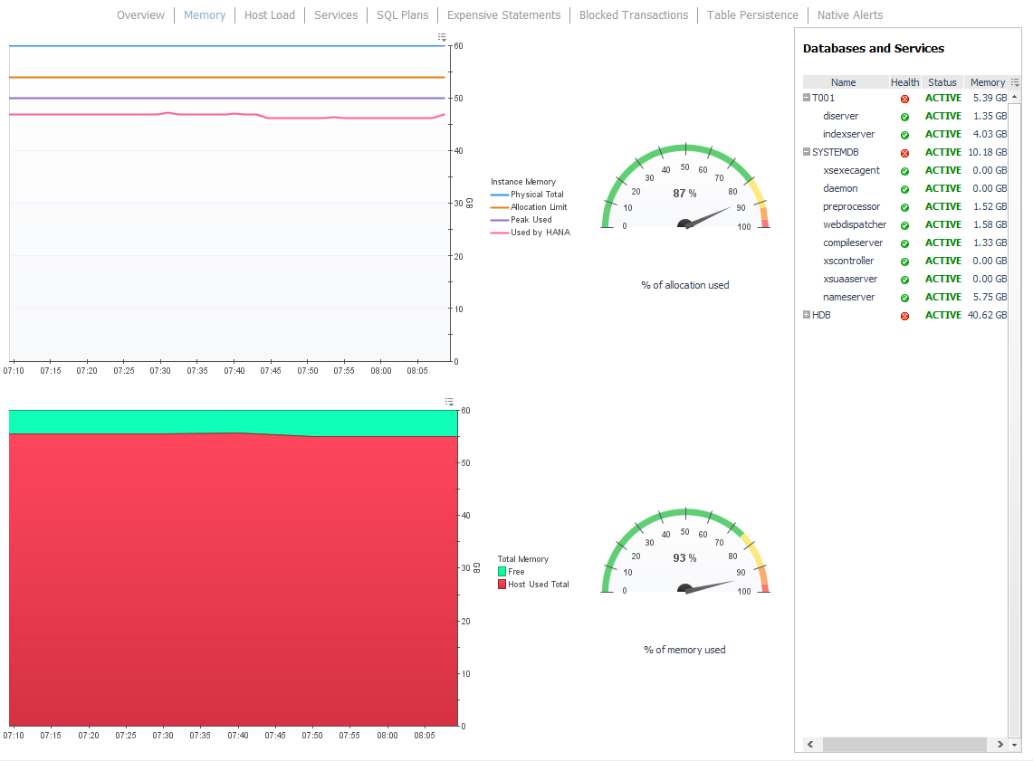
Task: Click the red health icon for SYSTEMDB
Action: click(905, 153)
